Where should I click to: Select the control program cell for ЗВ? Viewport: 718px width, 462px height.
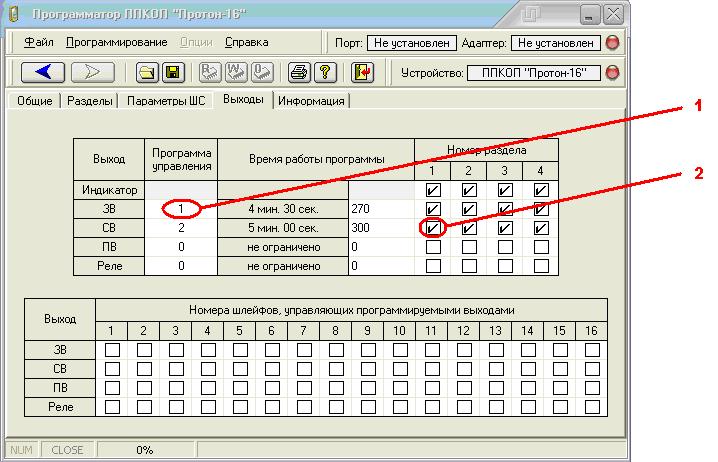pos(181,209)
